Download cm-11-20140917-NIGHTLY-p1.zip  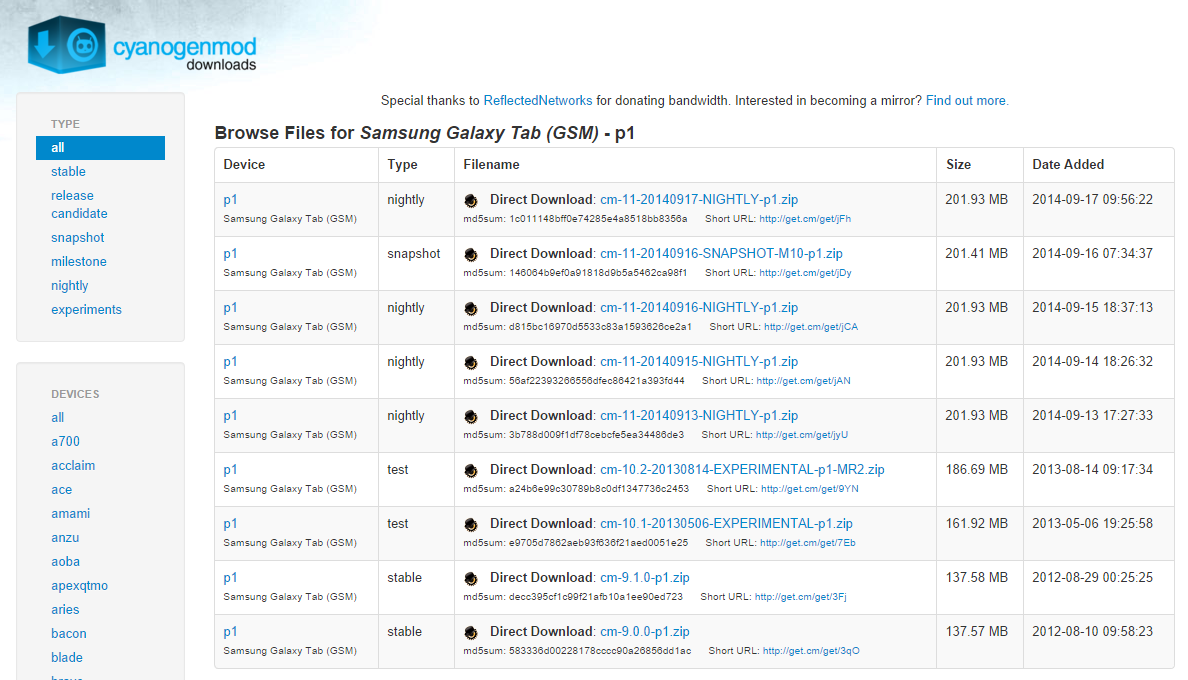[699, 200]
